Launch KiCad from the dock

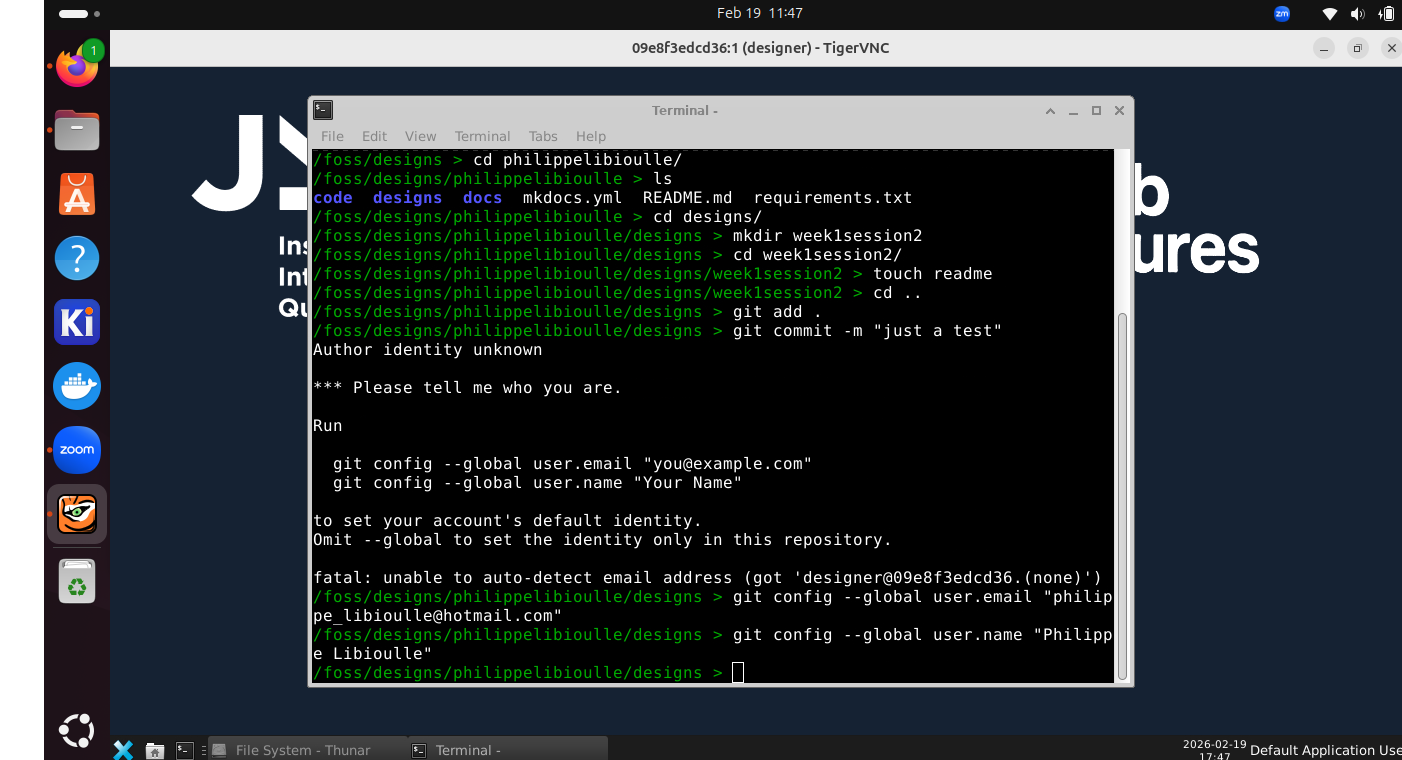(77, 322)
